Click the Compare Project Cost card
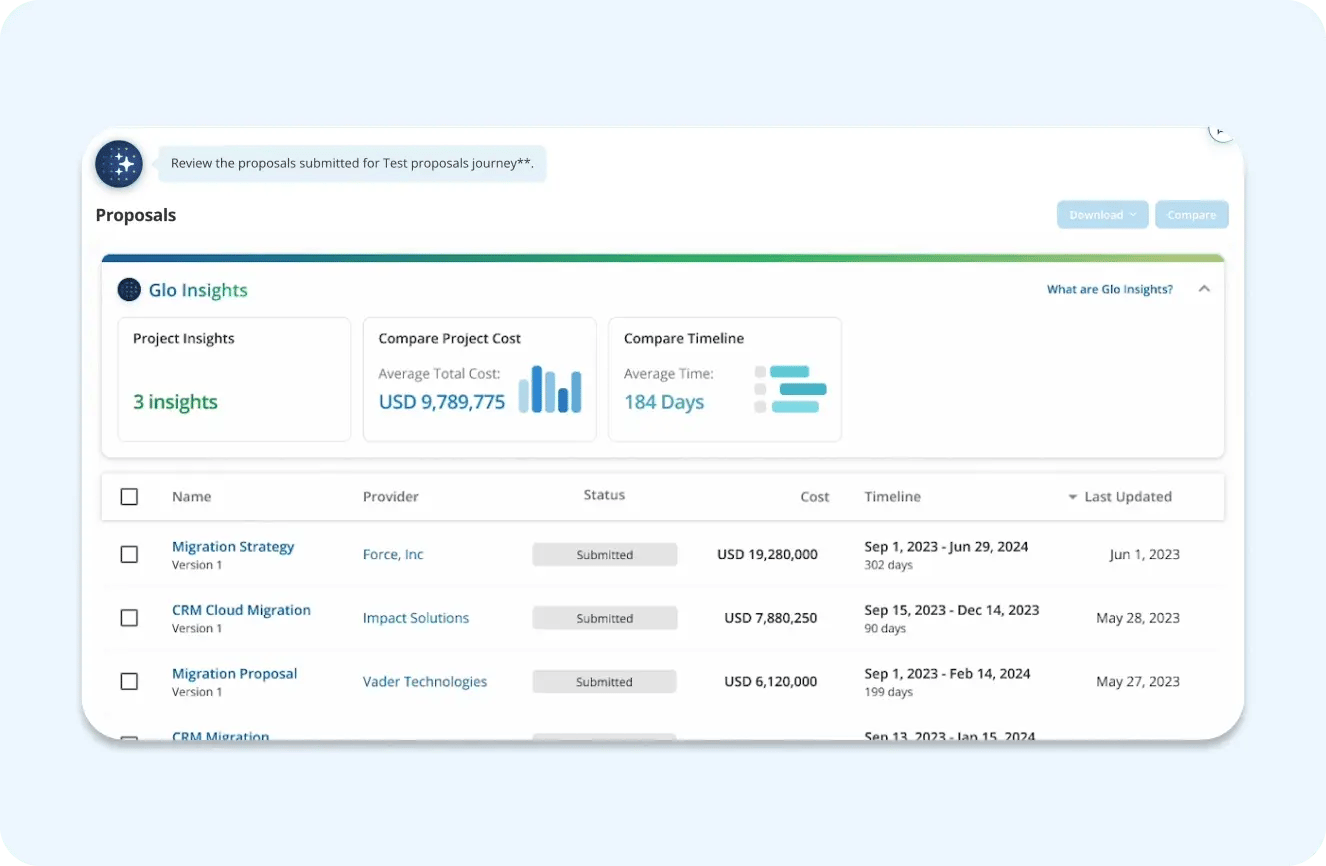 (479, 379)
